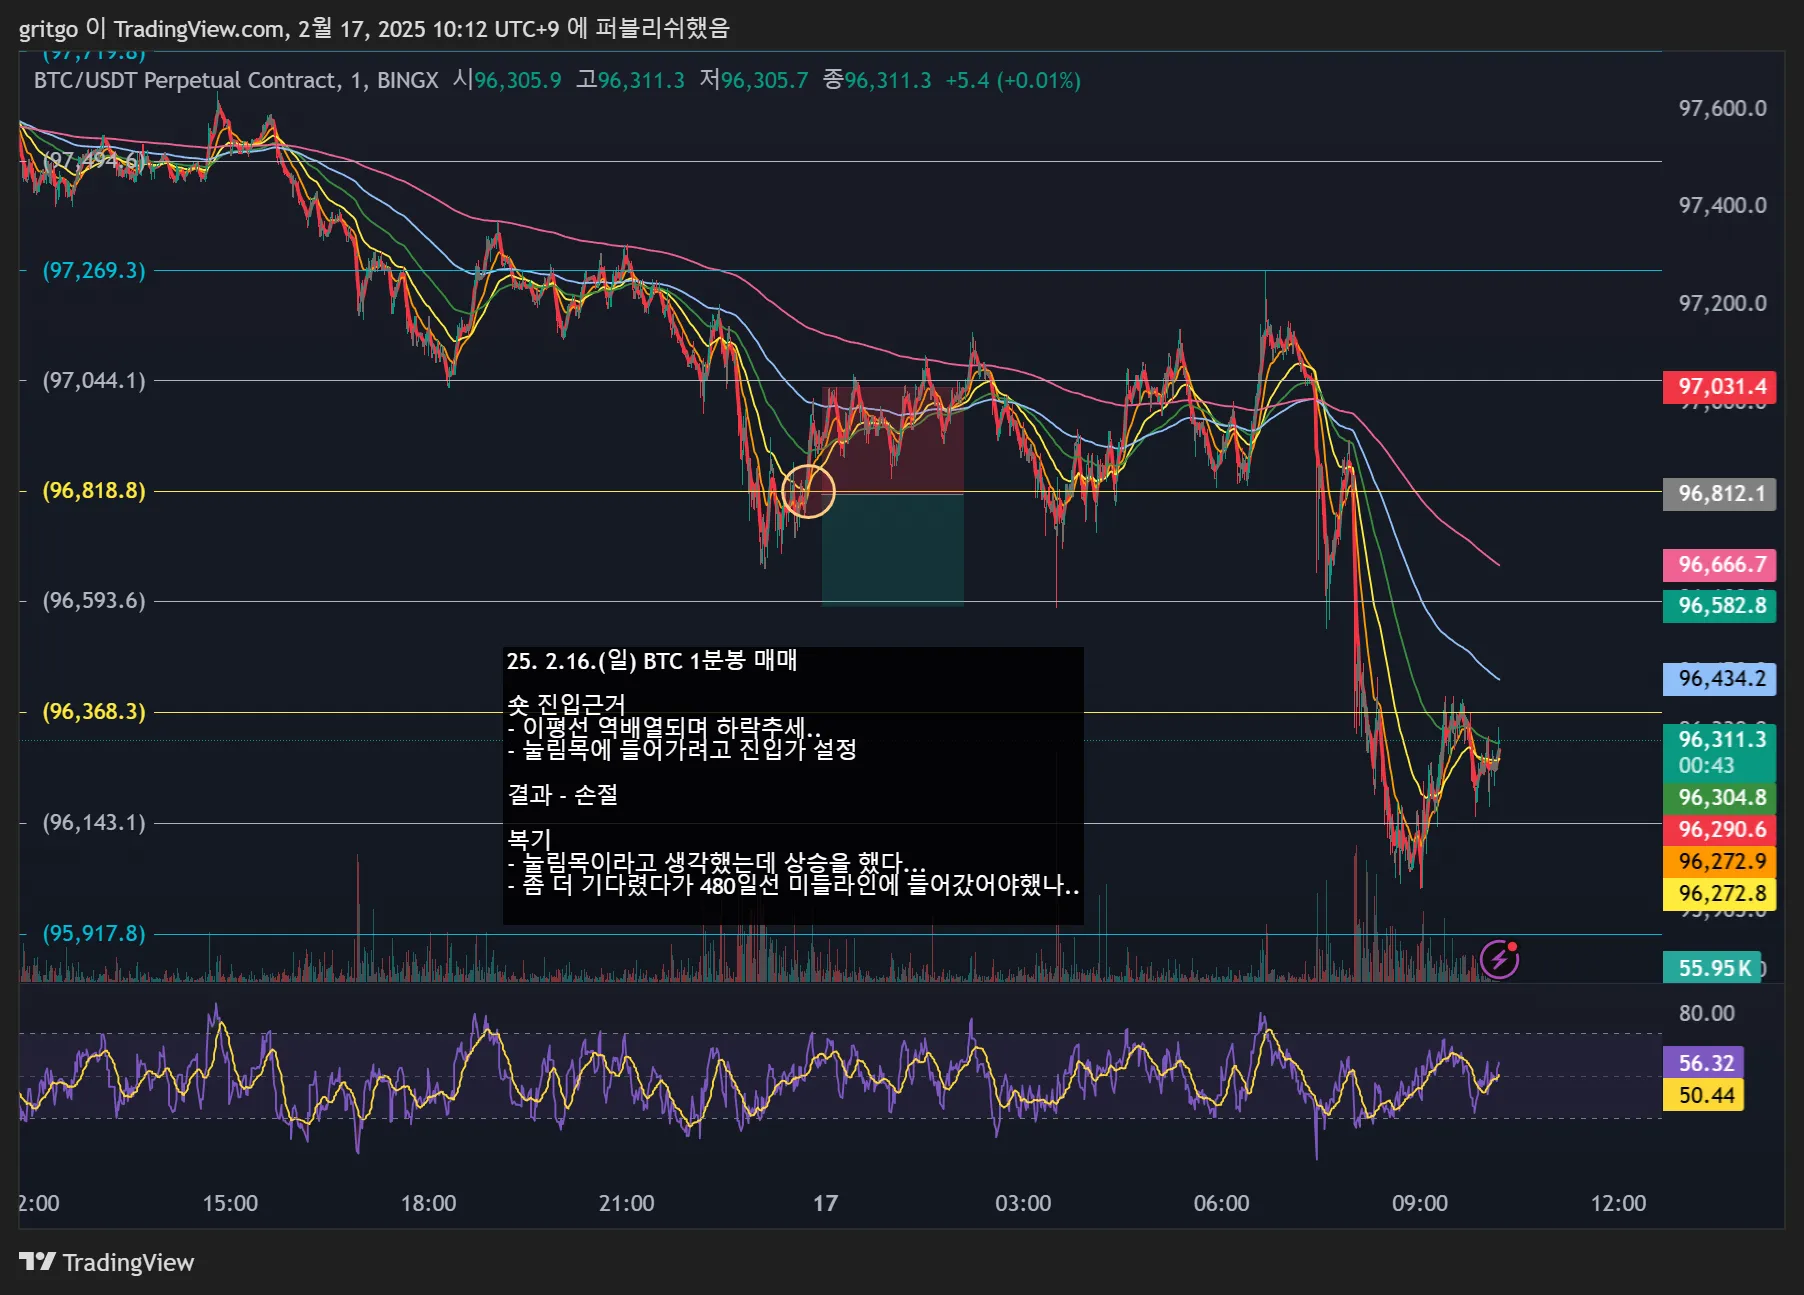Viewport: 1804px width, 1295px height.
Task: Click the circled entry marker on chart
Action: (807, 491)
